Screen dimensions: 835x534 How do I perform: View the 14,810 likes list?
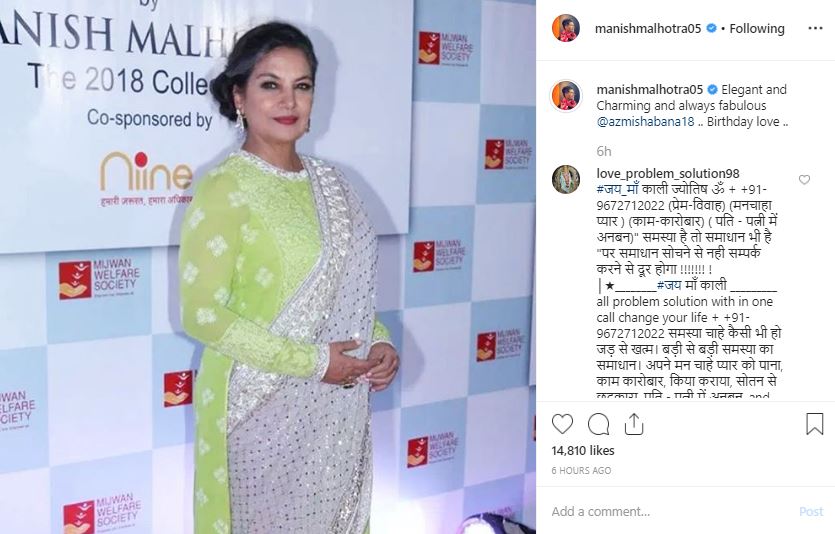[x=583, y=450]
